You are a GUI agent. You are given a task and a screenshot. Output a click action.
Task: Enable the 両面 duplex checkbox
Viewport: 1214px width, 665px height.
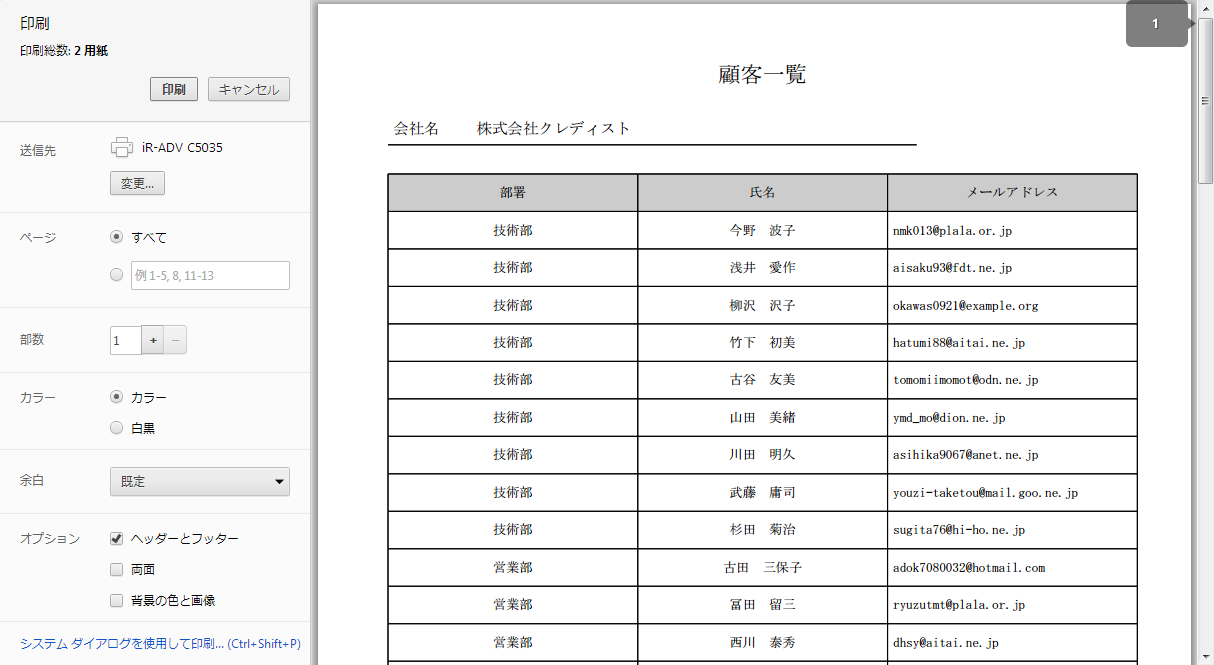[117, 570]
